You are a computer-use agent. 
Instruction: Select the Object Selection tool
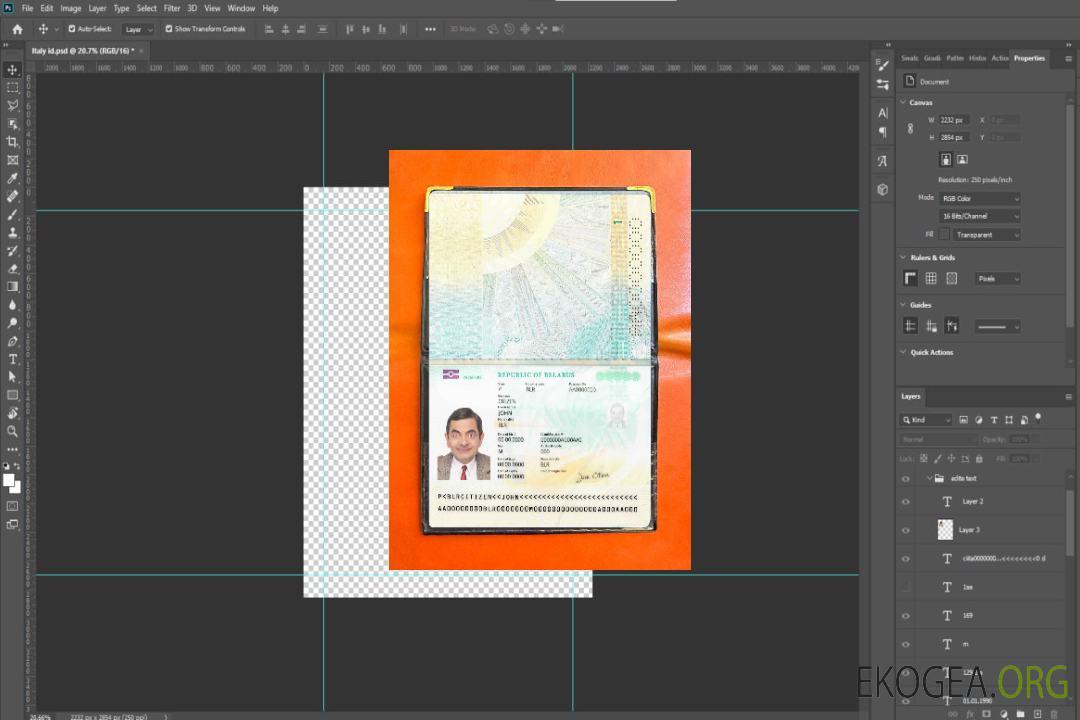tap(12, 124)
